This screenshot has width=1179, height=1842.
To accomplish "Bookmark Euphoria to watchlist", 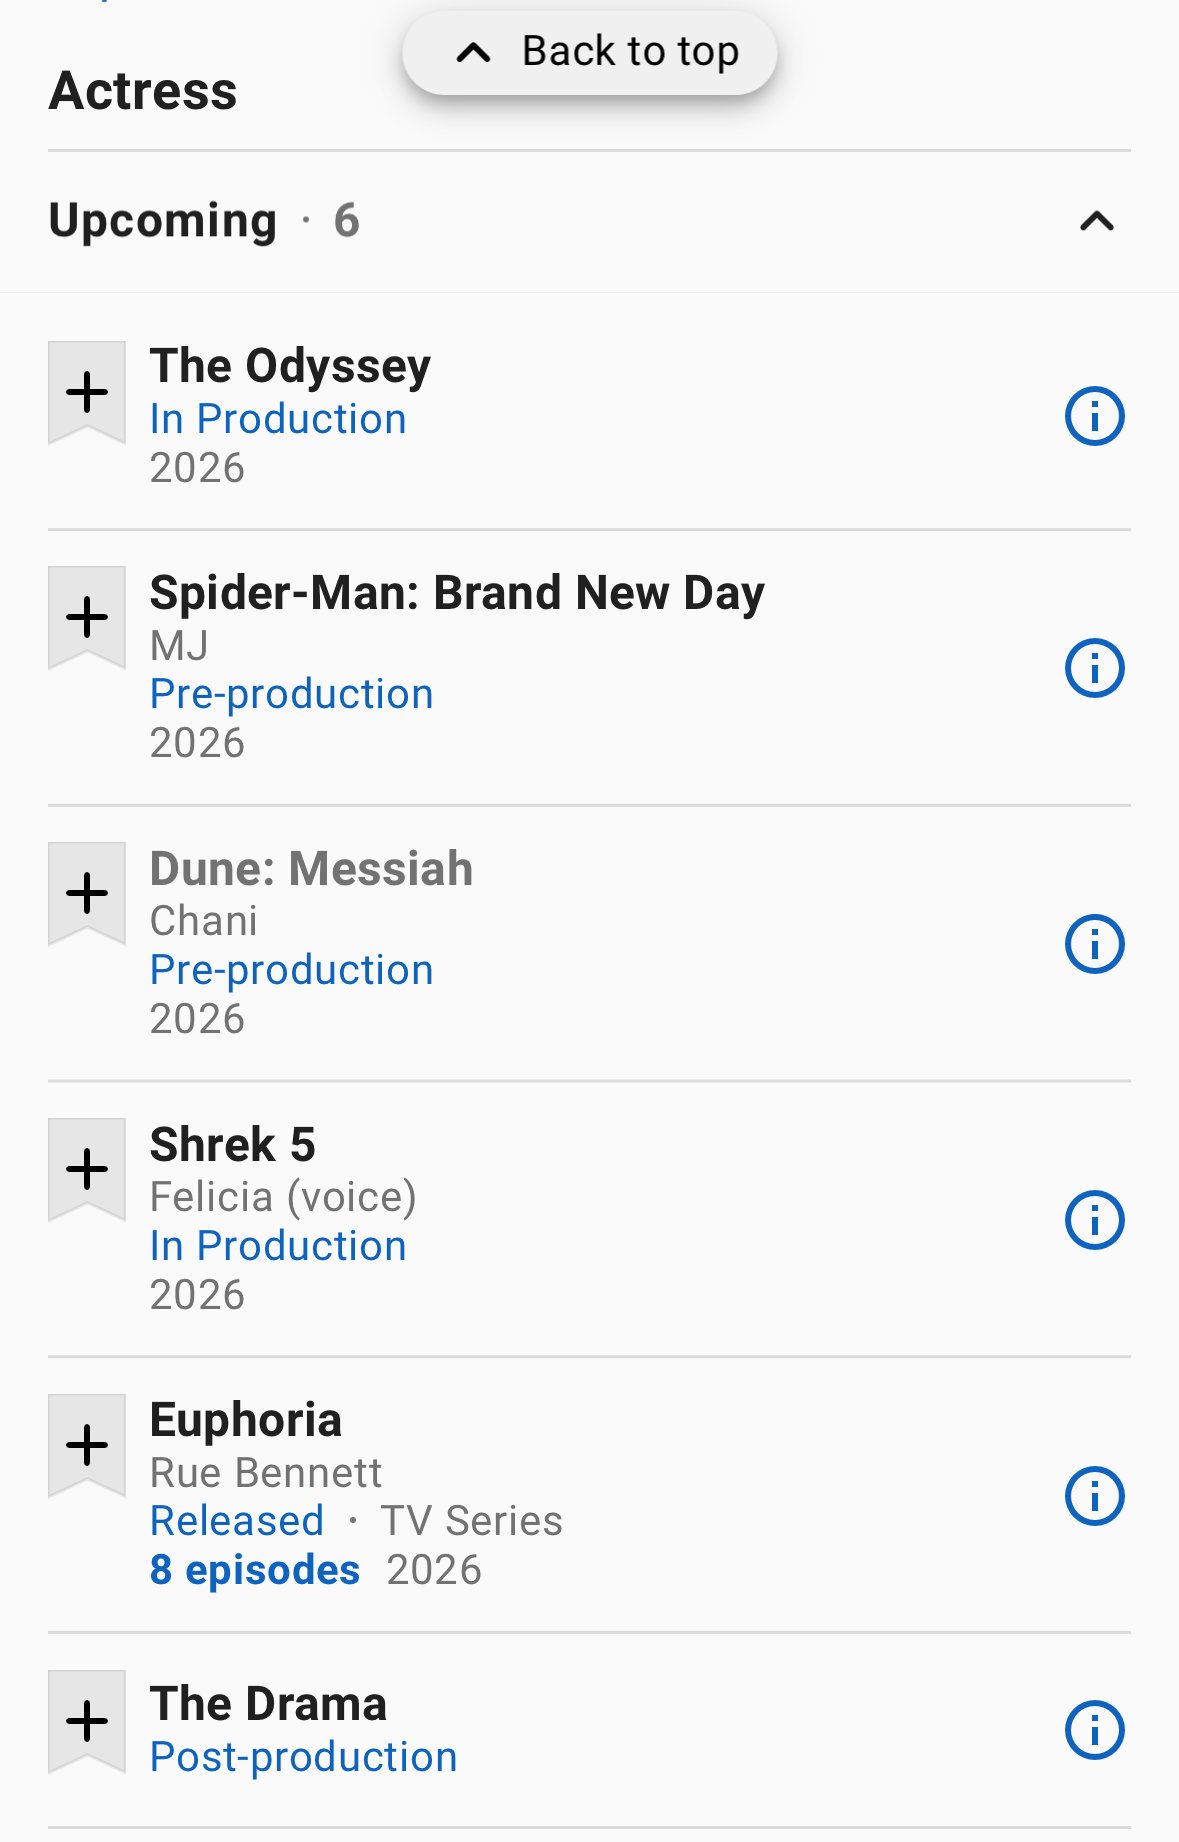I will tap(87, 1444).
